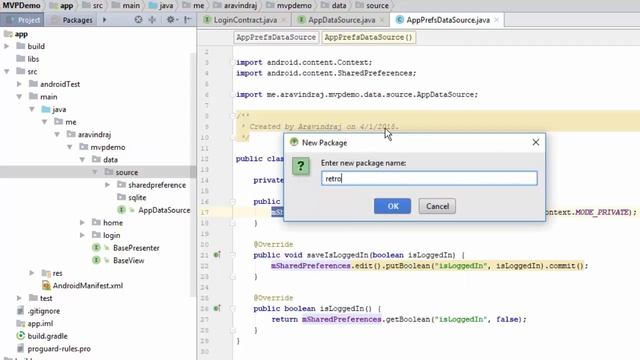This screenshot has height=360, width=640.
Task: Expand the test folder
Action: coord(19,298)
